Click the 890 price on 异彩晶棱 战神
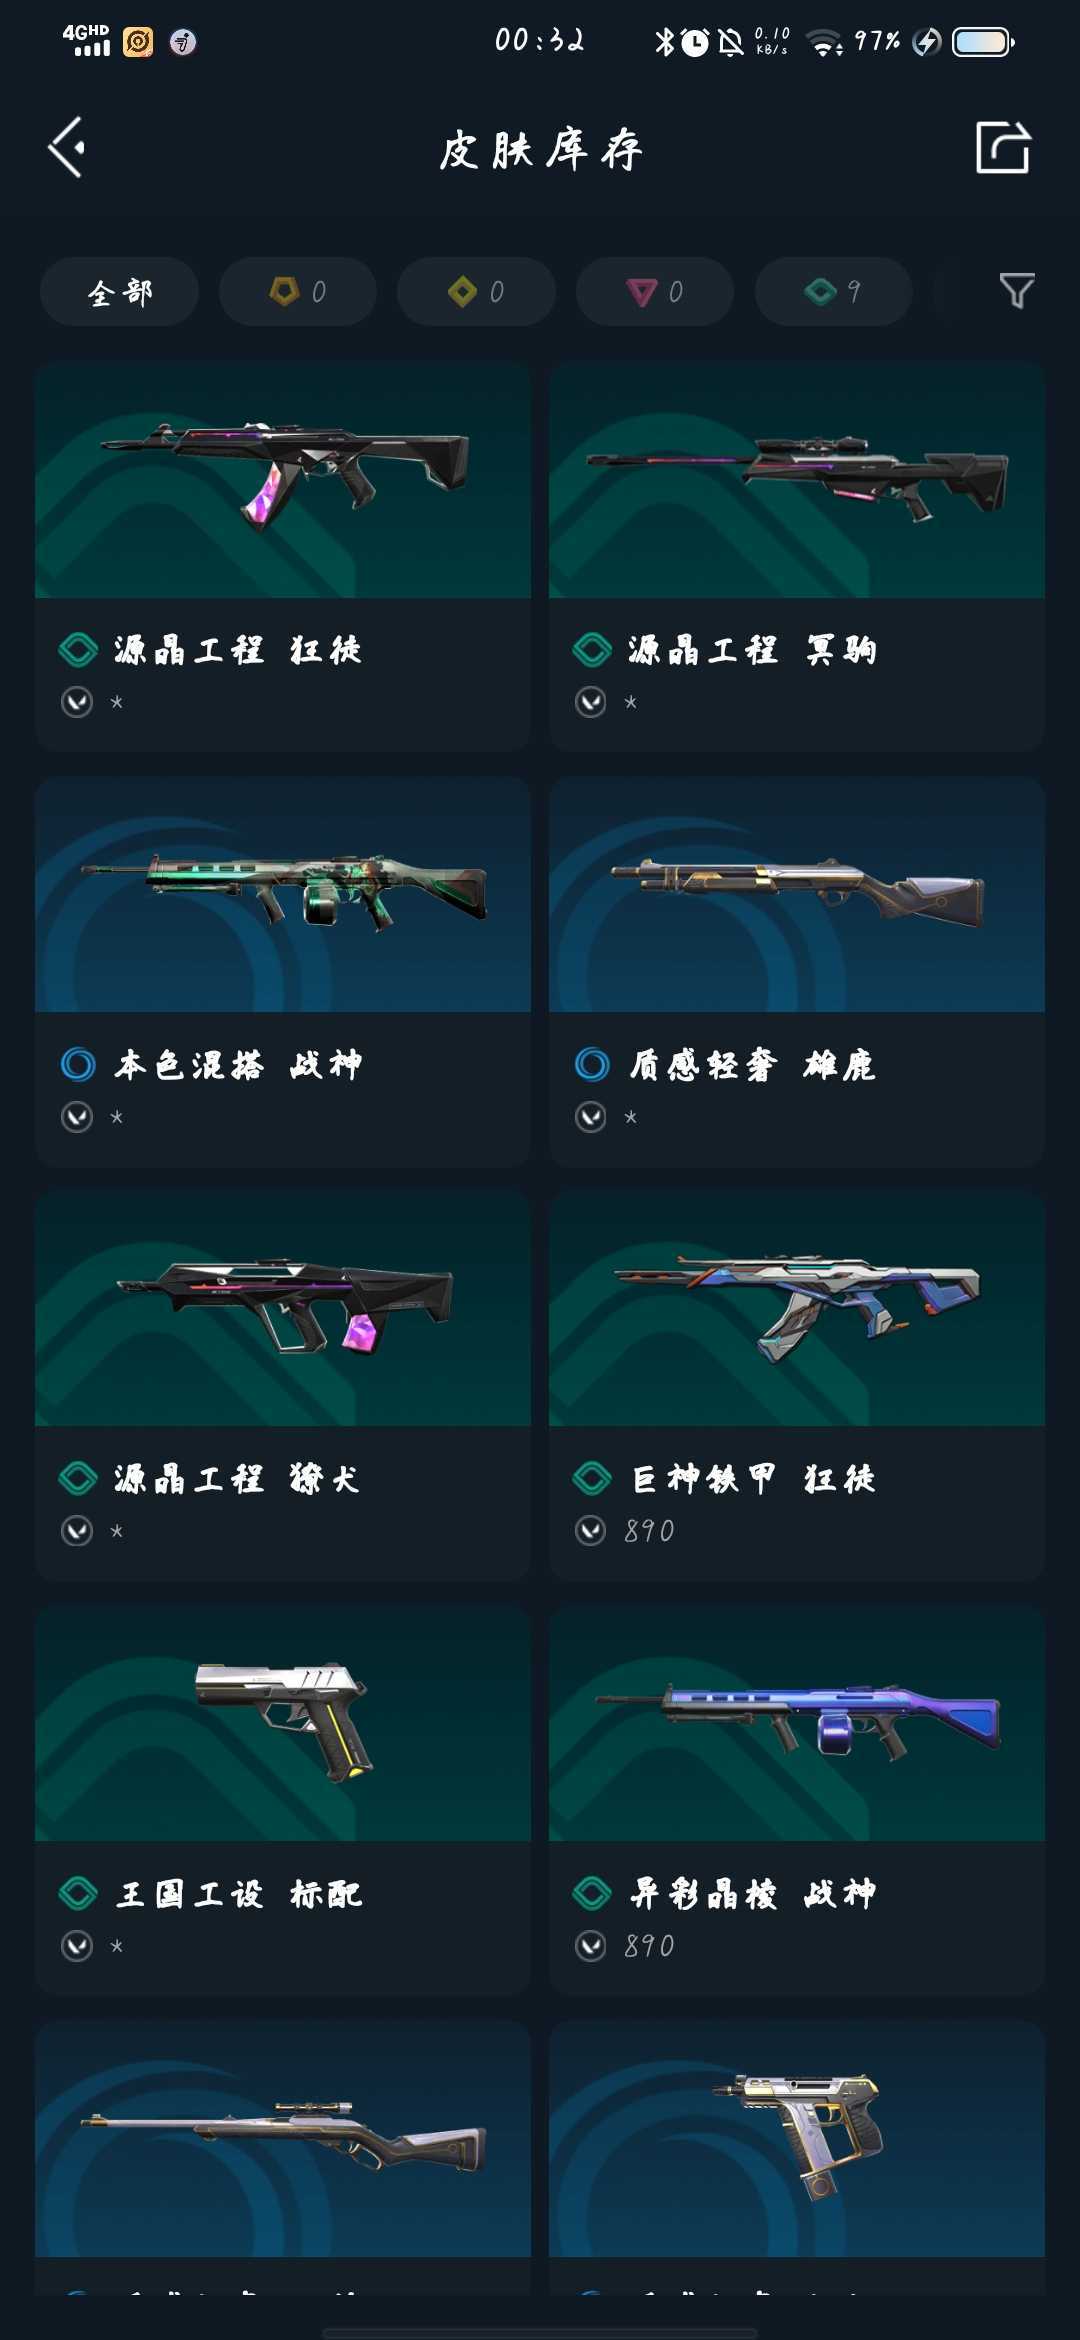Screen dimensions: 1080x2340 (649, 1946)
